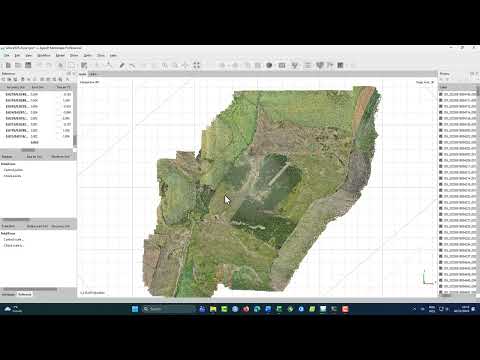Screen dimensions: 480x360
Task: Switch to the Workspace tab
Action: click(8, 294)
